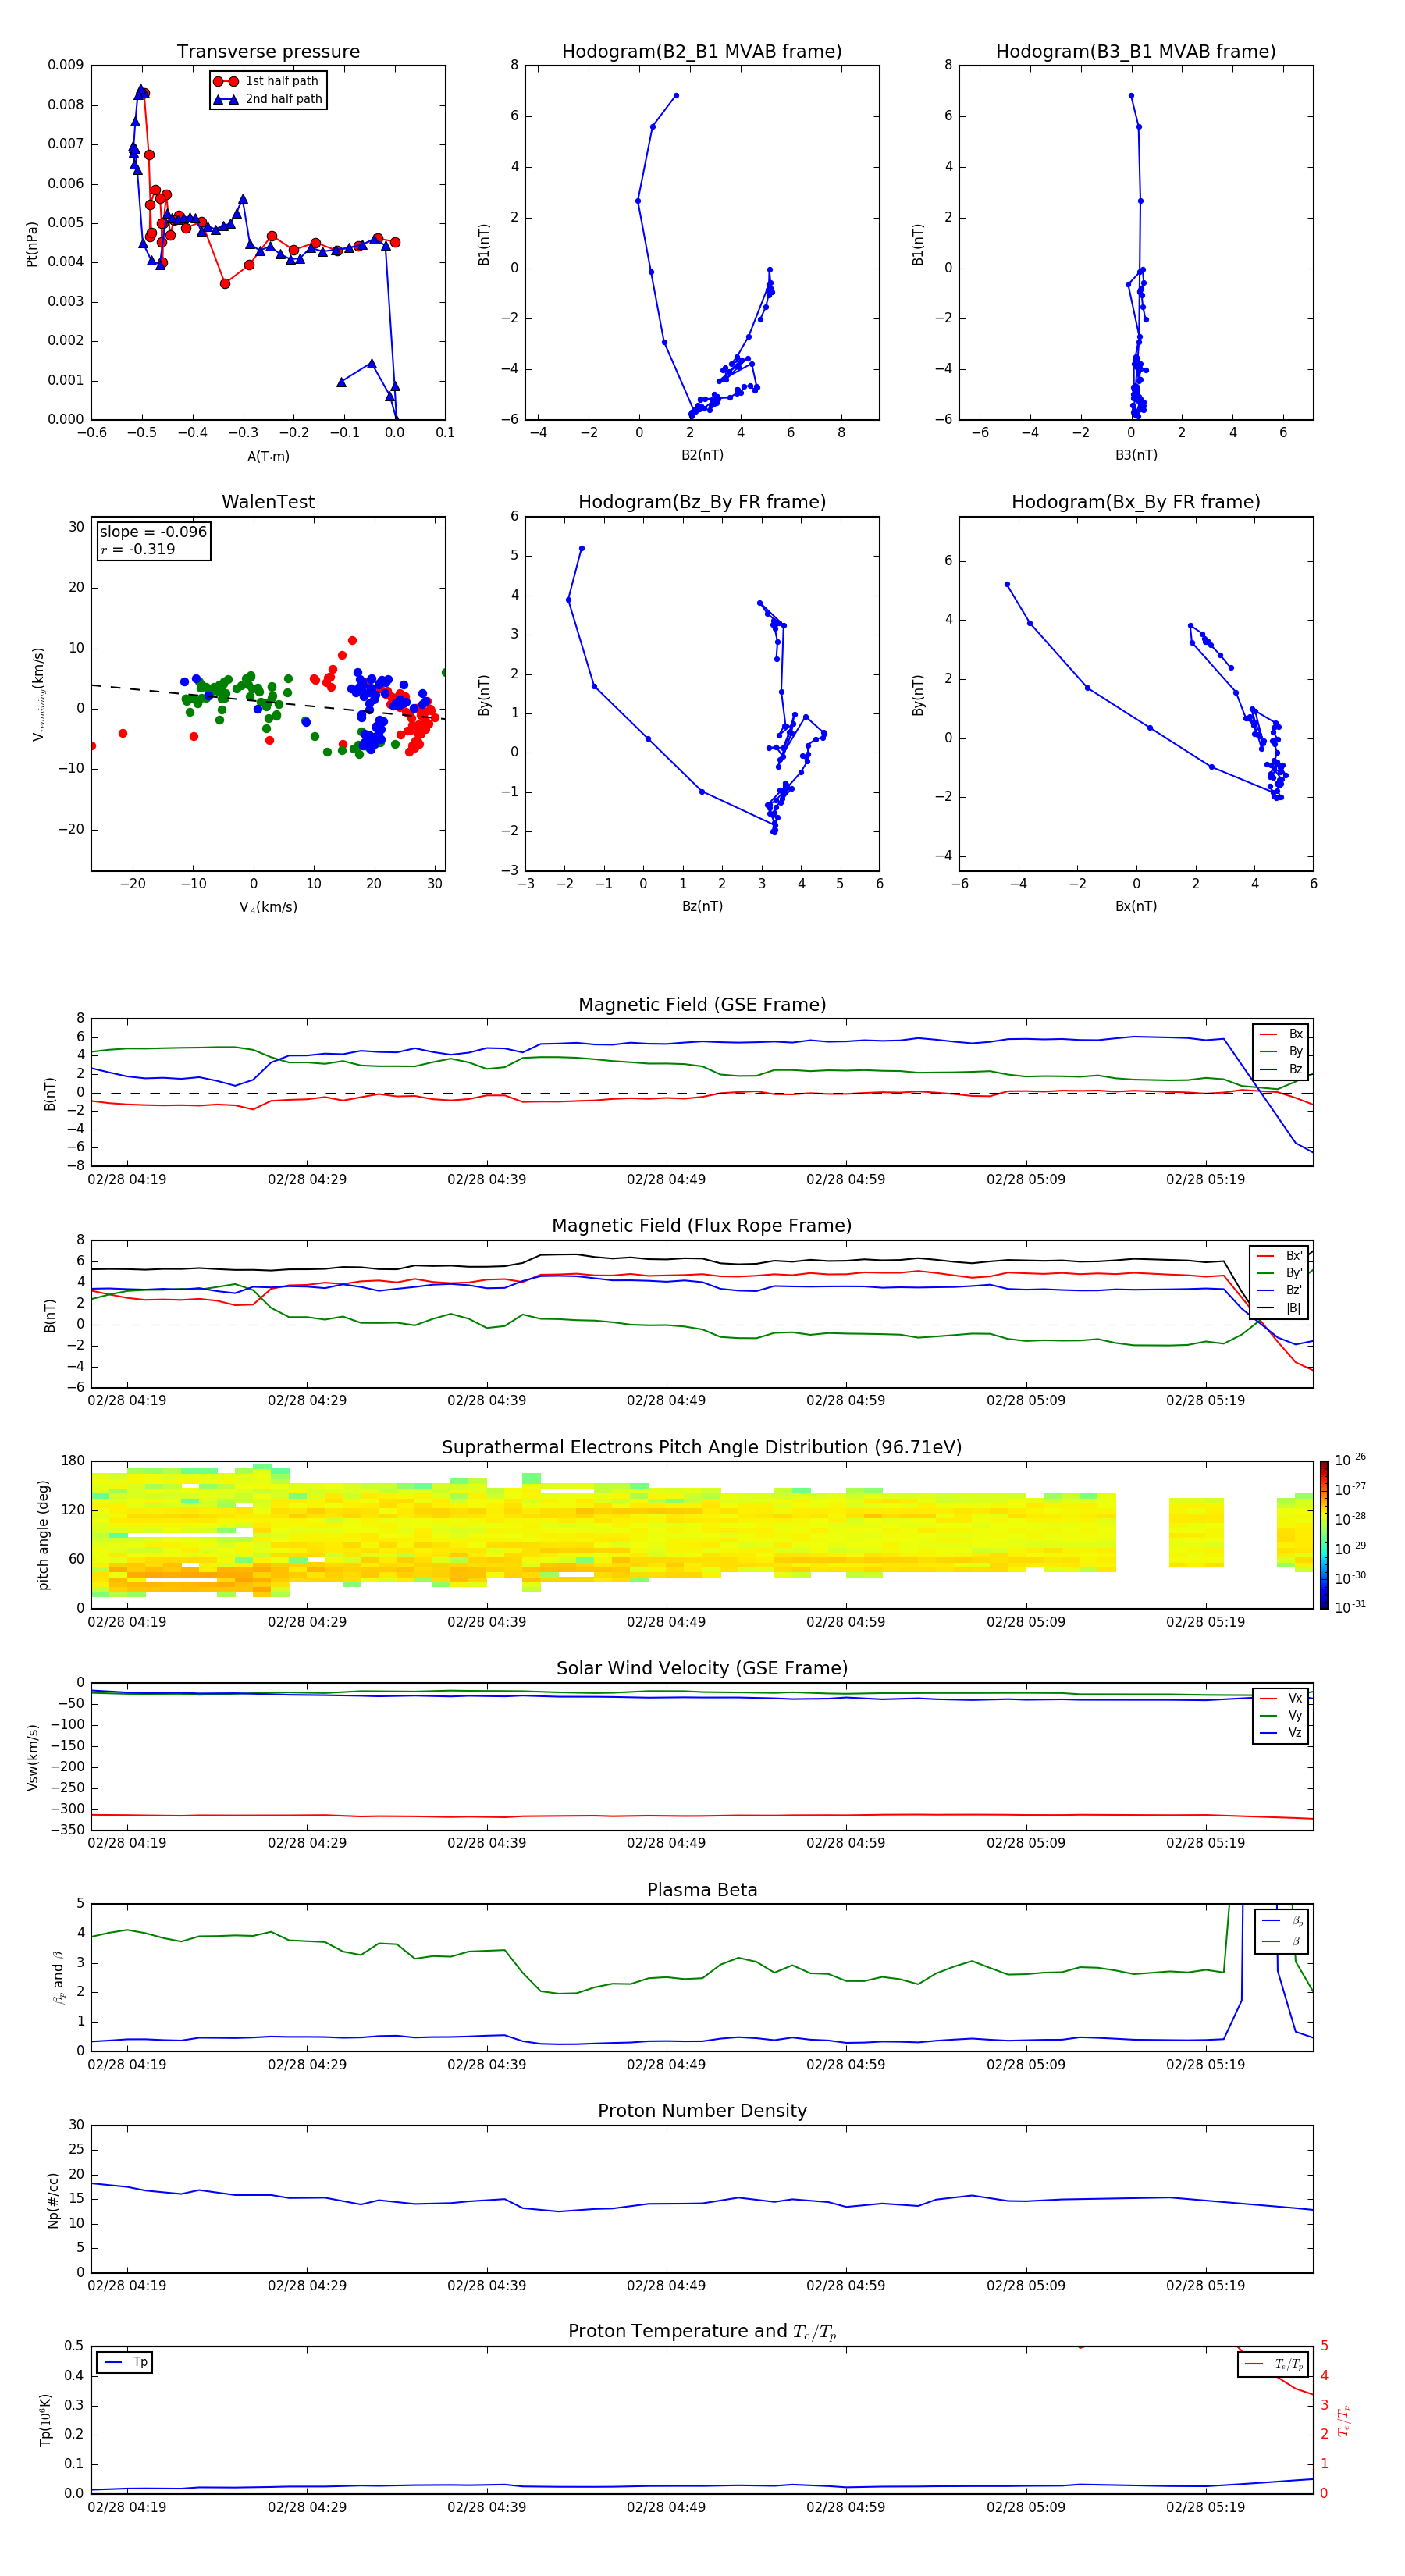Click the Te/Tp legend entry in temperature plot
Screen dimensions: 1405x2576
point(1274,2365)
